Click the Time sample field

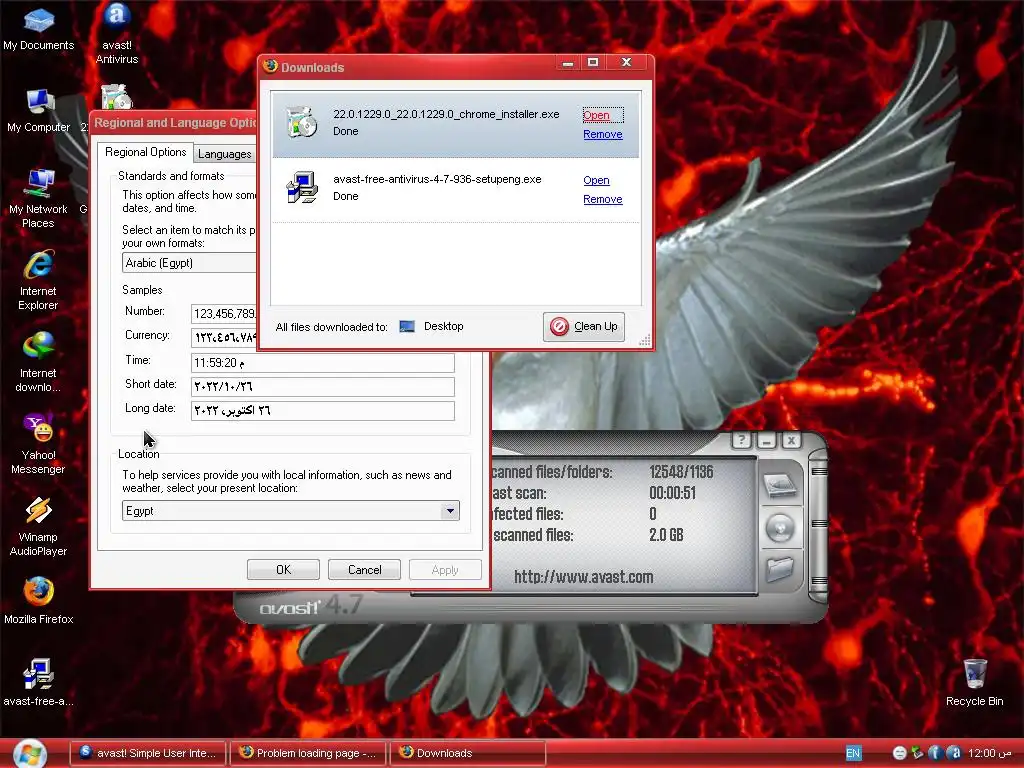tap(323, 363)
